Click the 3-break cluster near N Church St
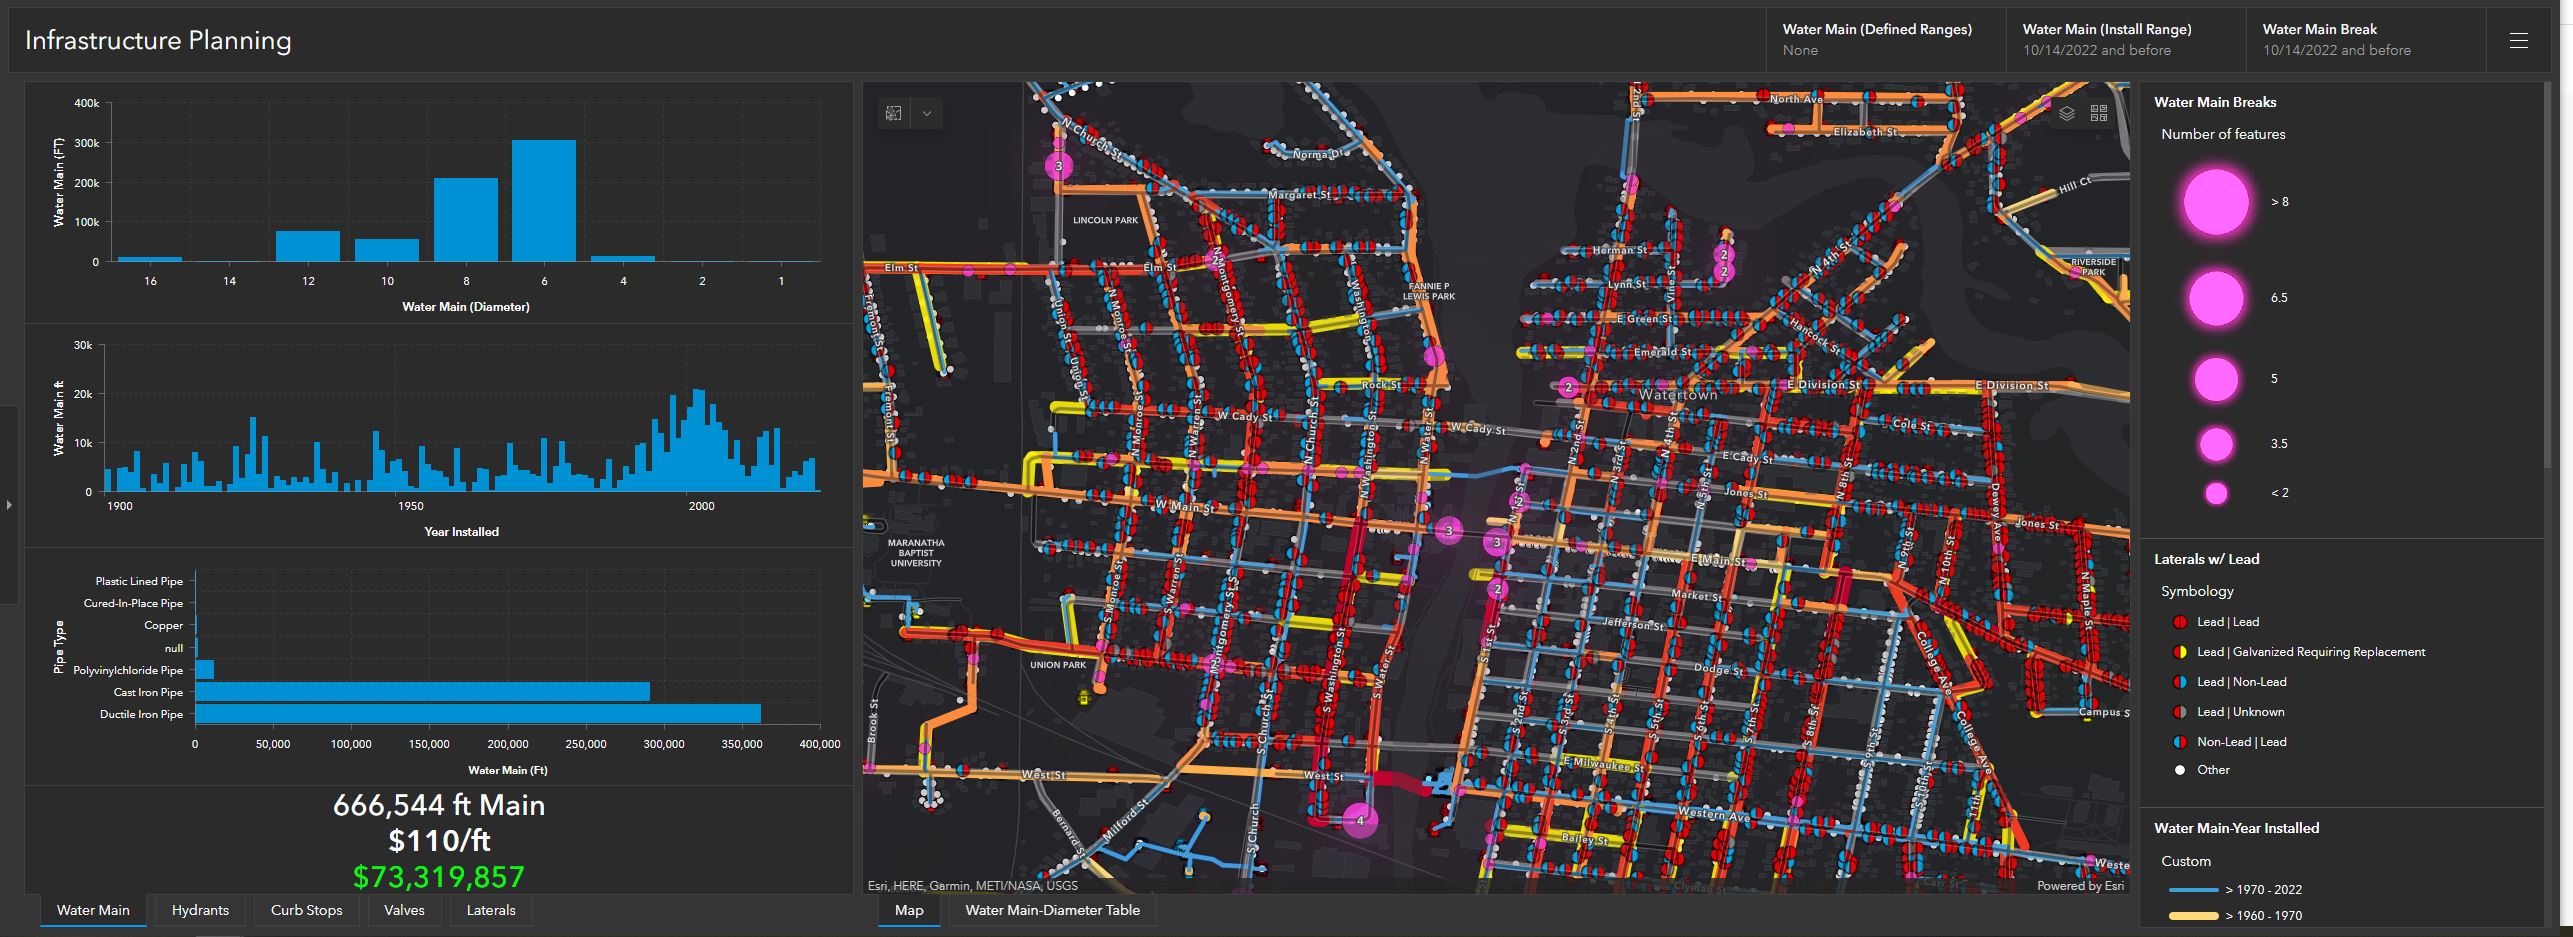 pyautogui.click(x=1059, y=166)
